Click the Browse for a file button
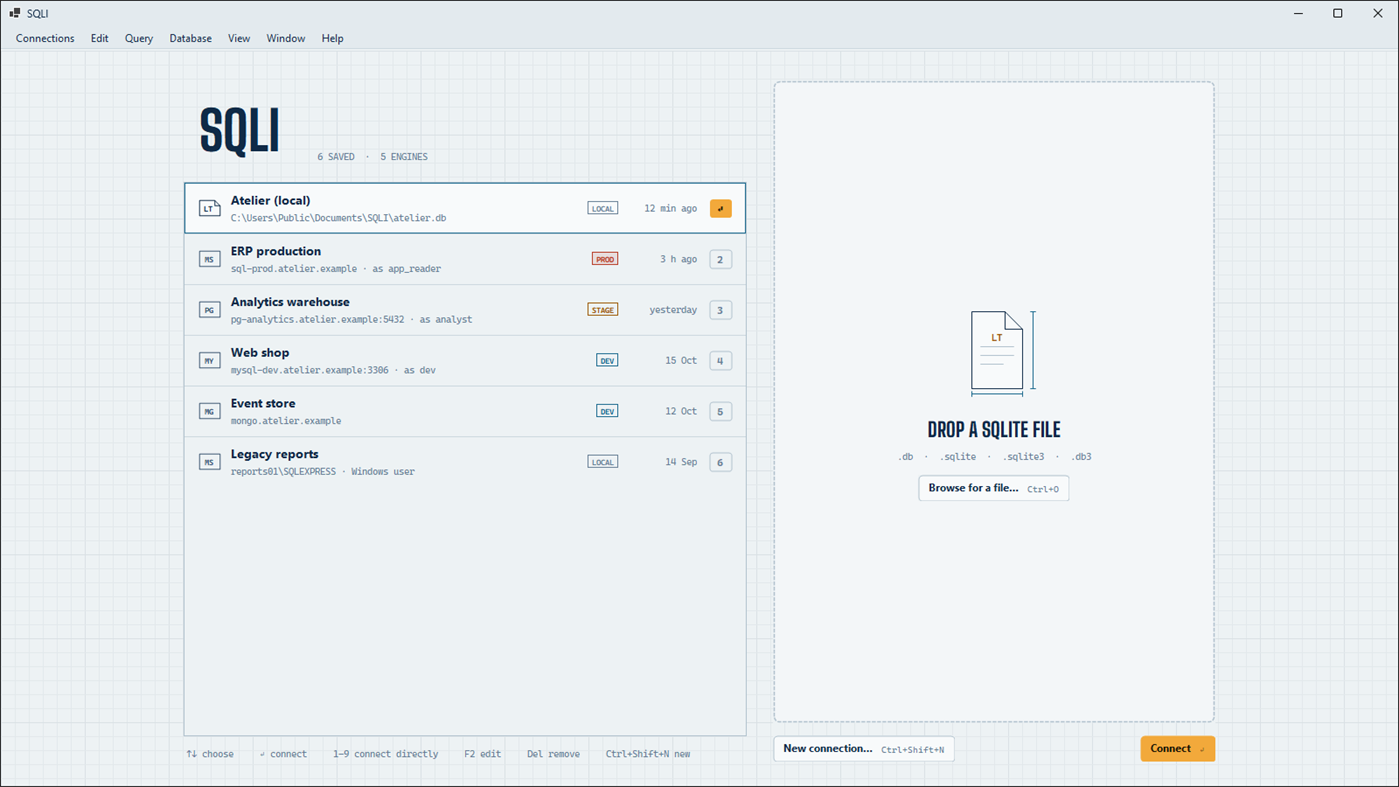This screenshot has width=1399, height=787. [994, 488]
